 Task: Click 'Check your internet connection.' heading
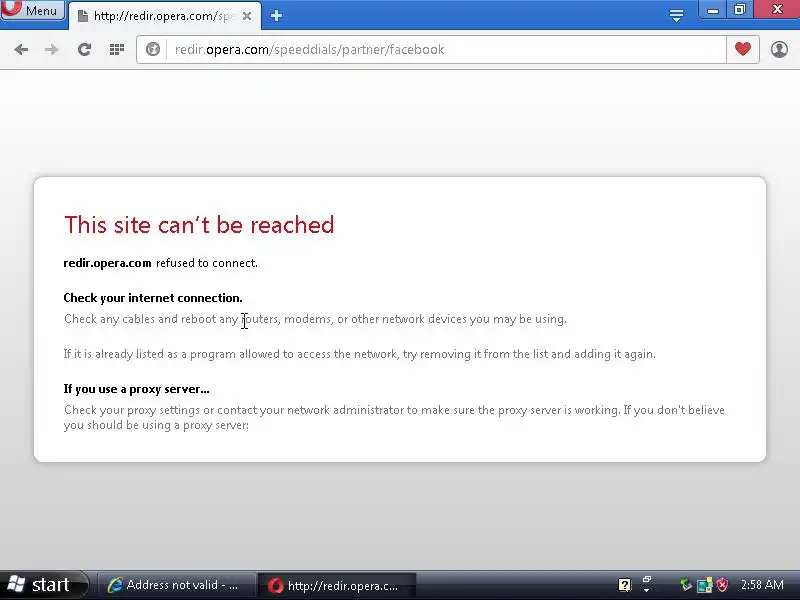click(153, 298)
